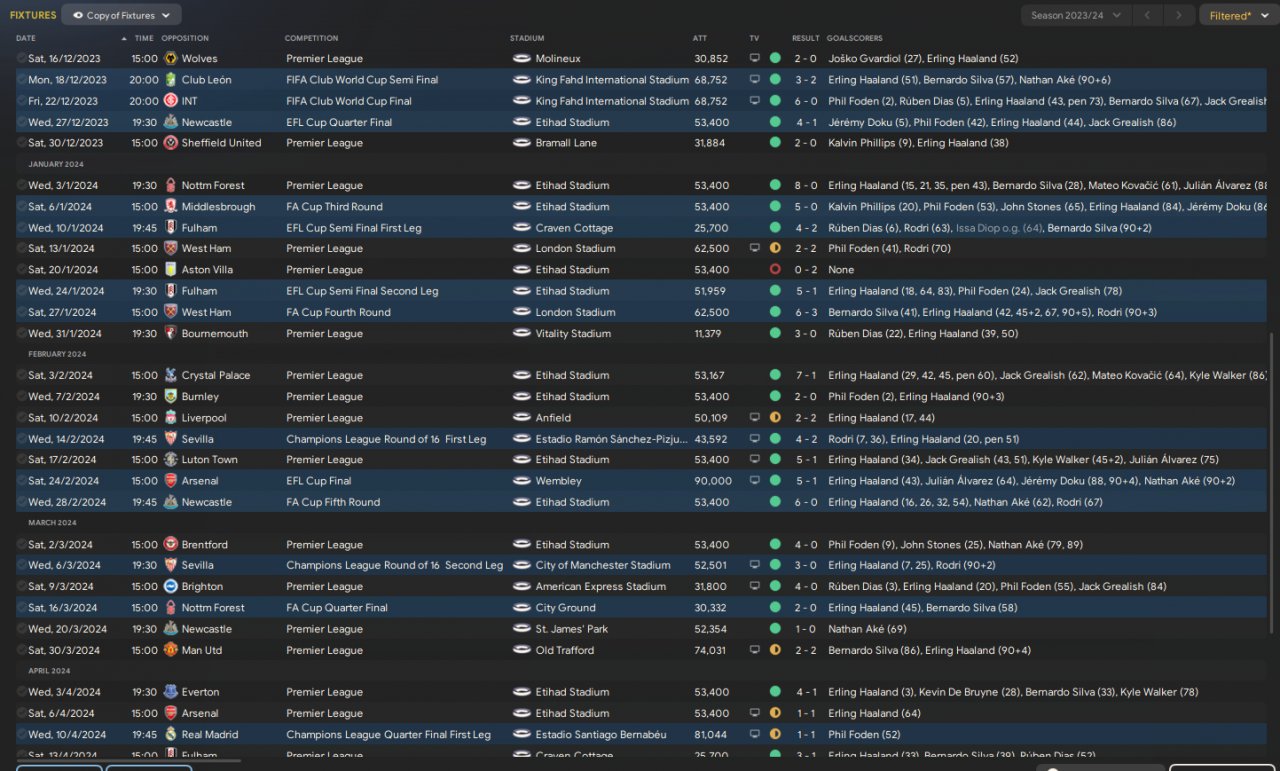The height and width of the screenshot is (771, 1280).
Task: Sort by the ATT column header
Action: coord(700,38)
